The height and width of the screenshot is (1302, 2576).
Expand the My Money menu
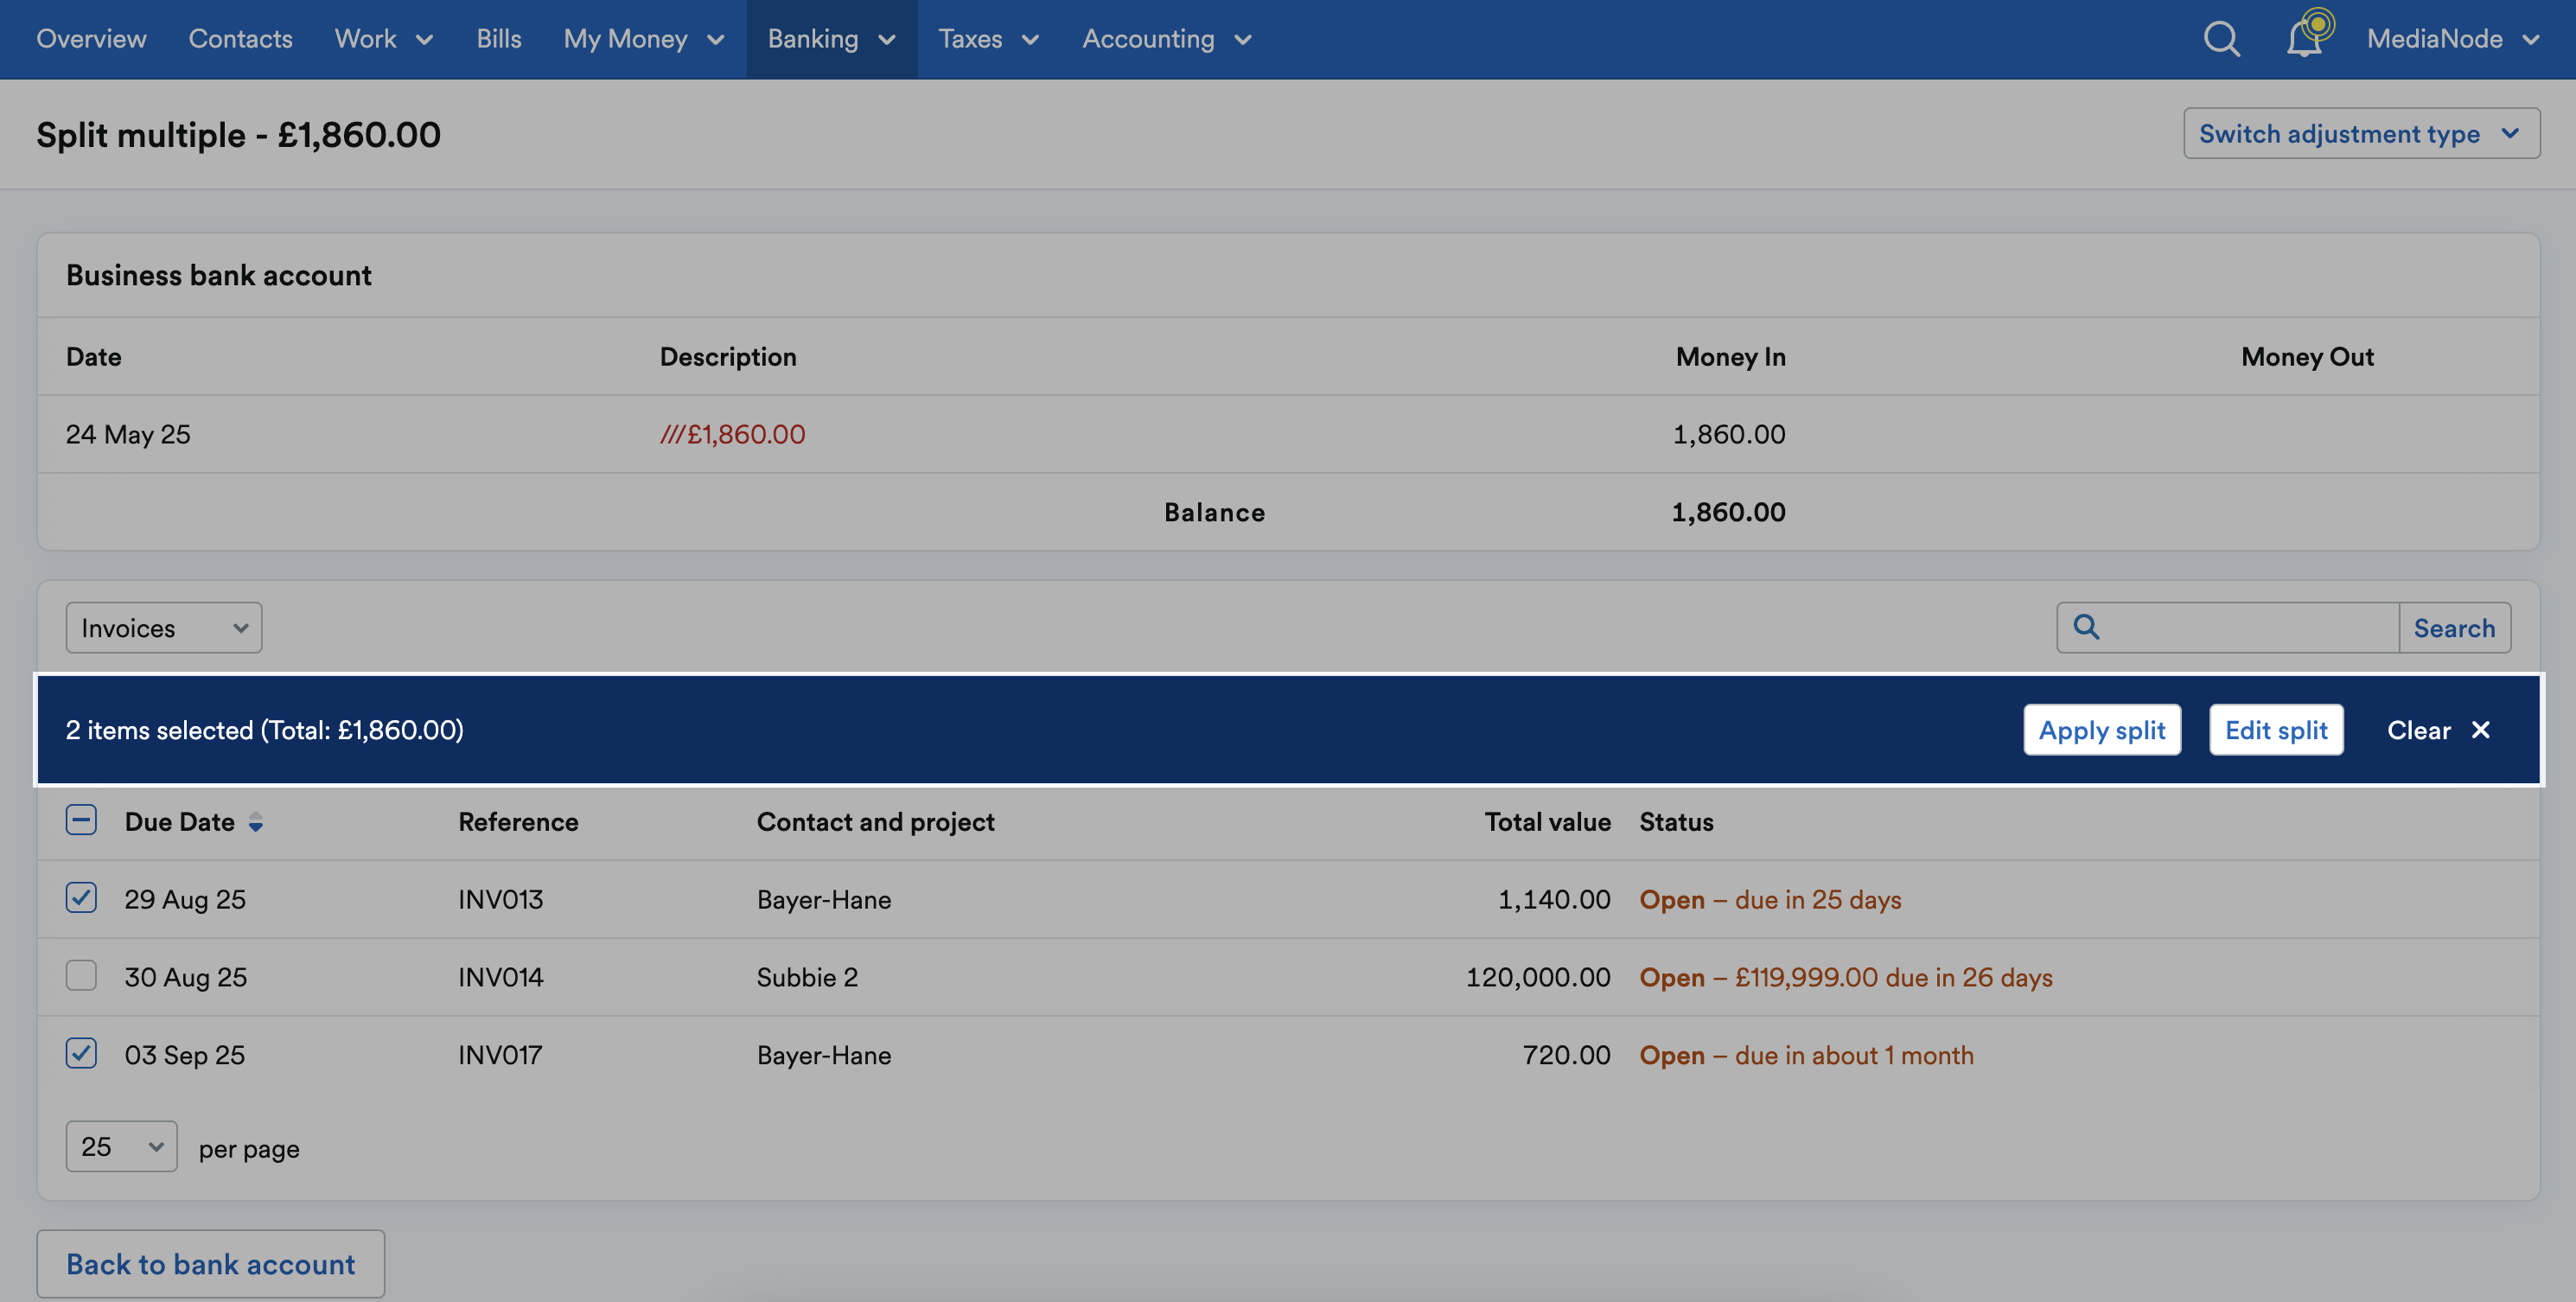(x=644, y=39)
